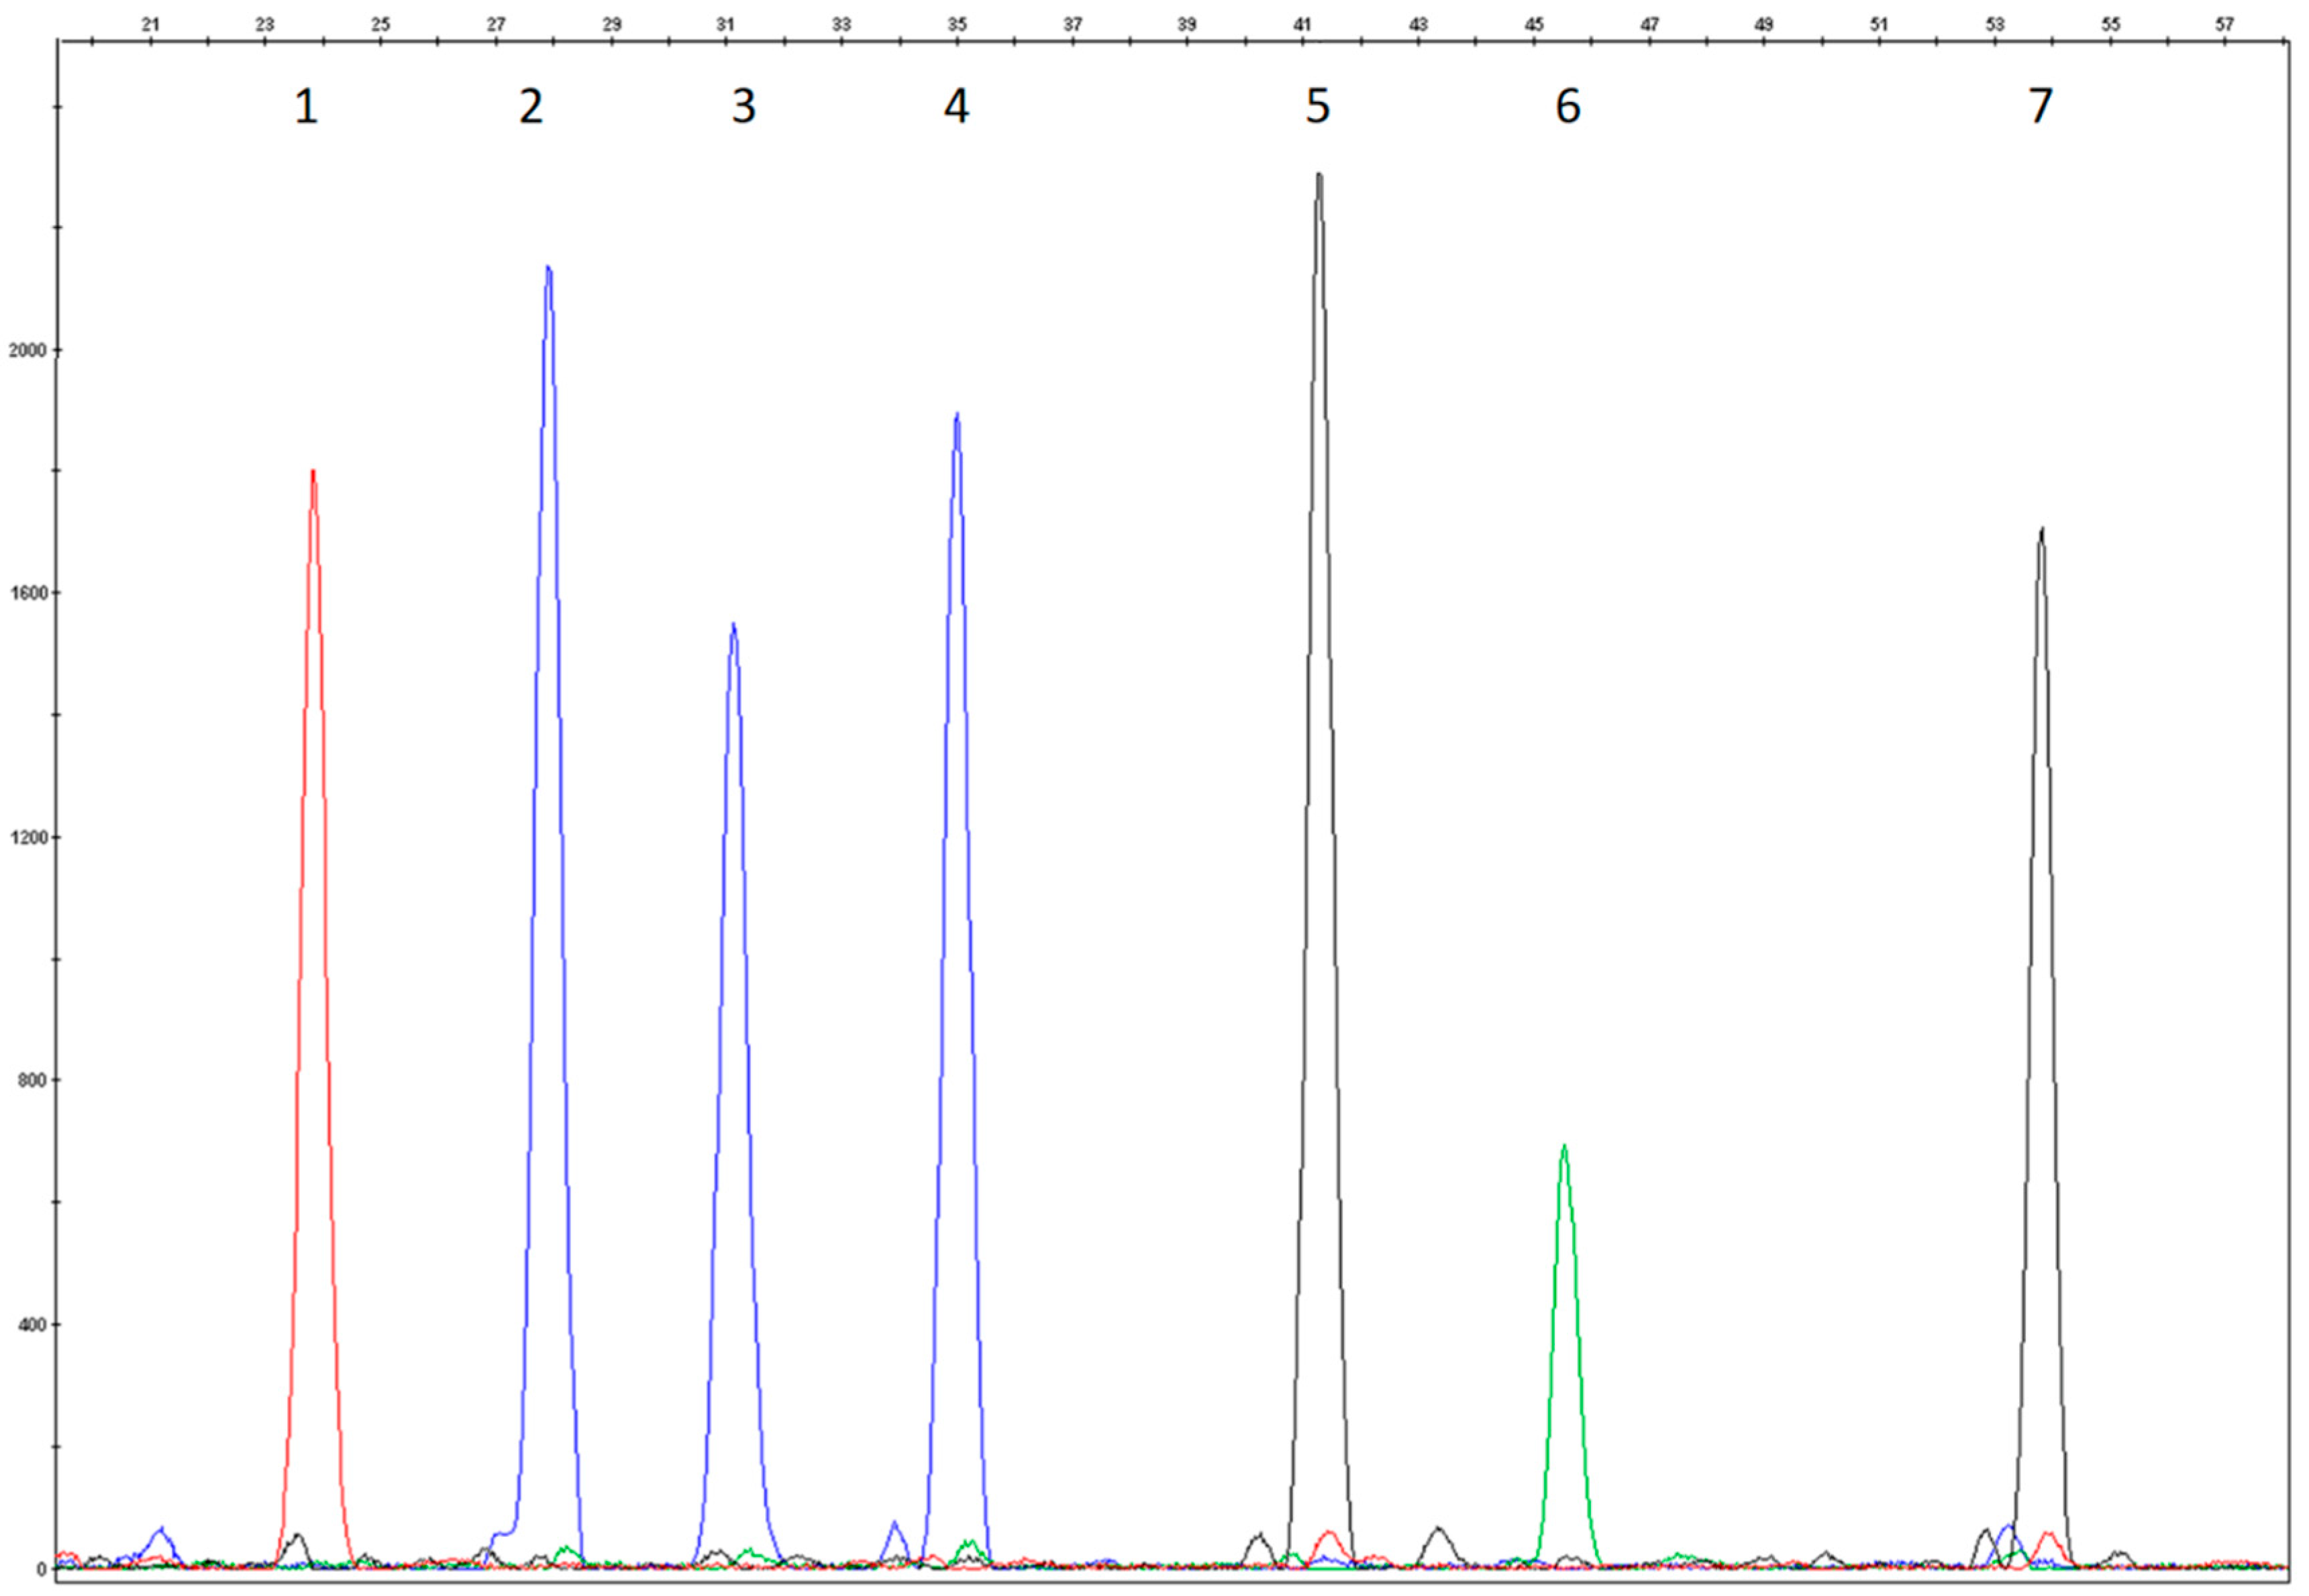Click the peak number label 1
The width and height of the screenshot is (2309, 1596).
coord(305,107)
